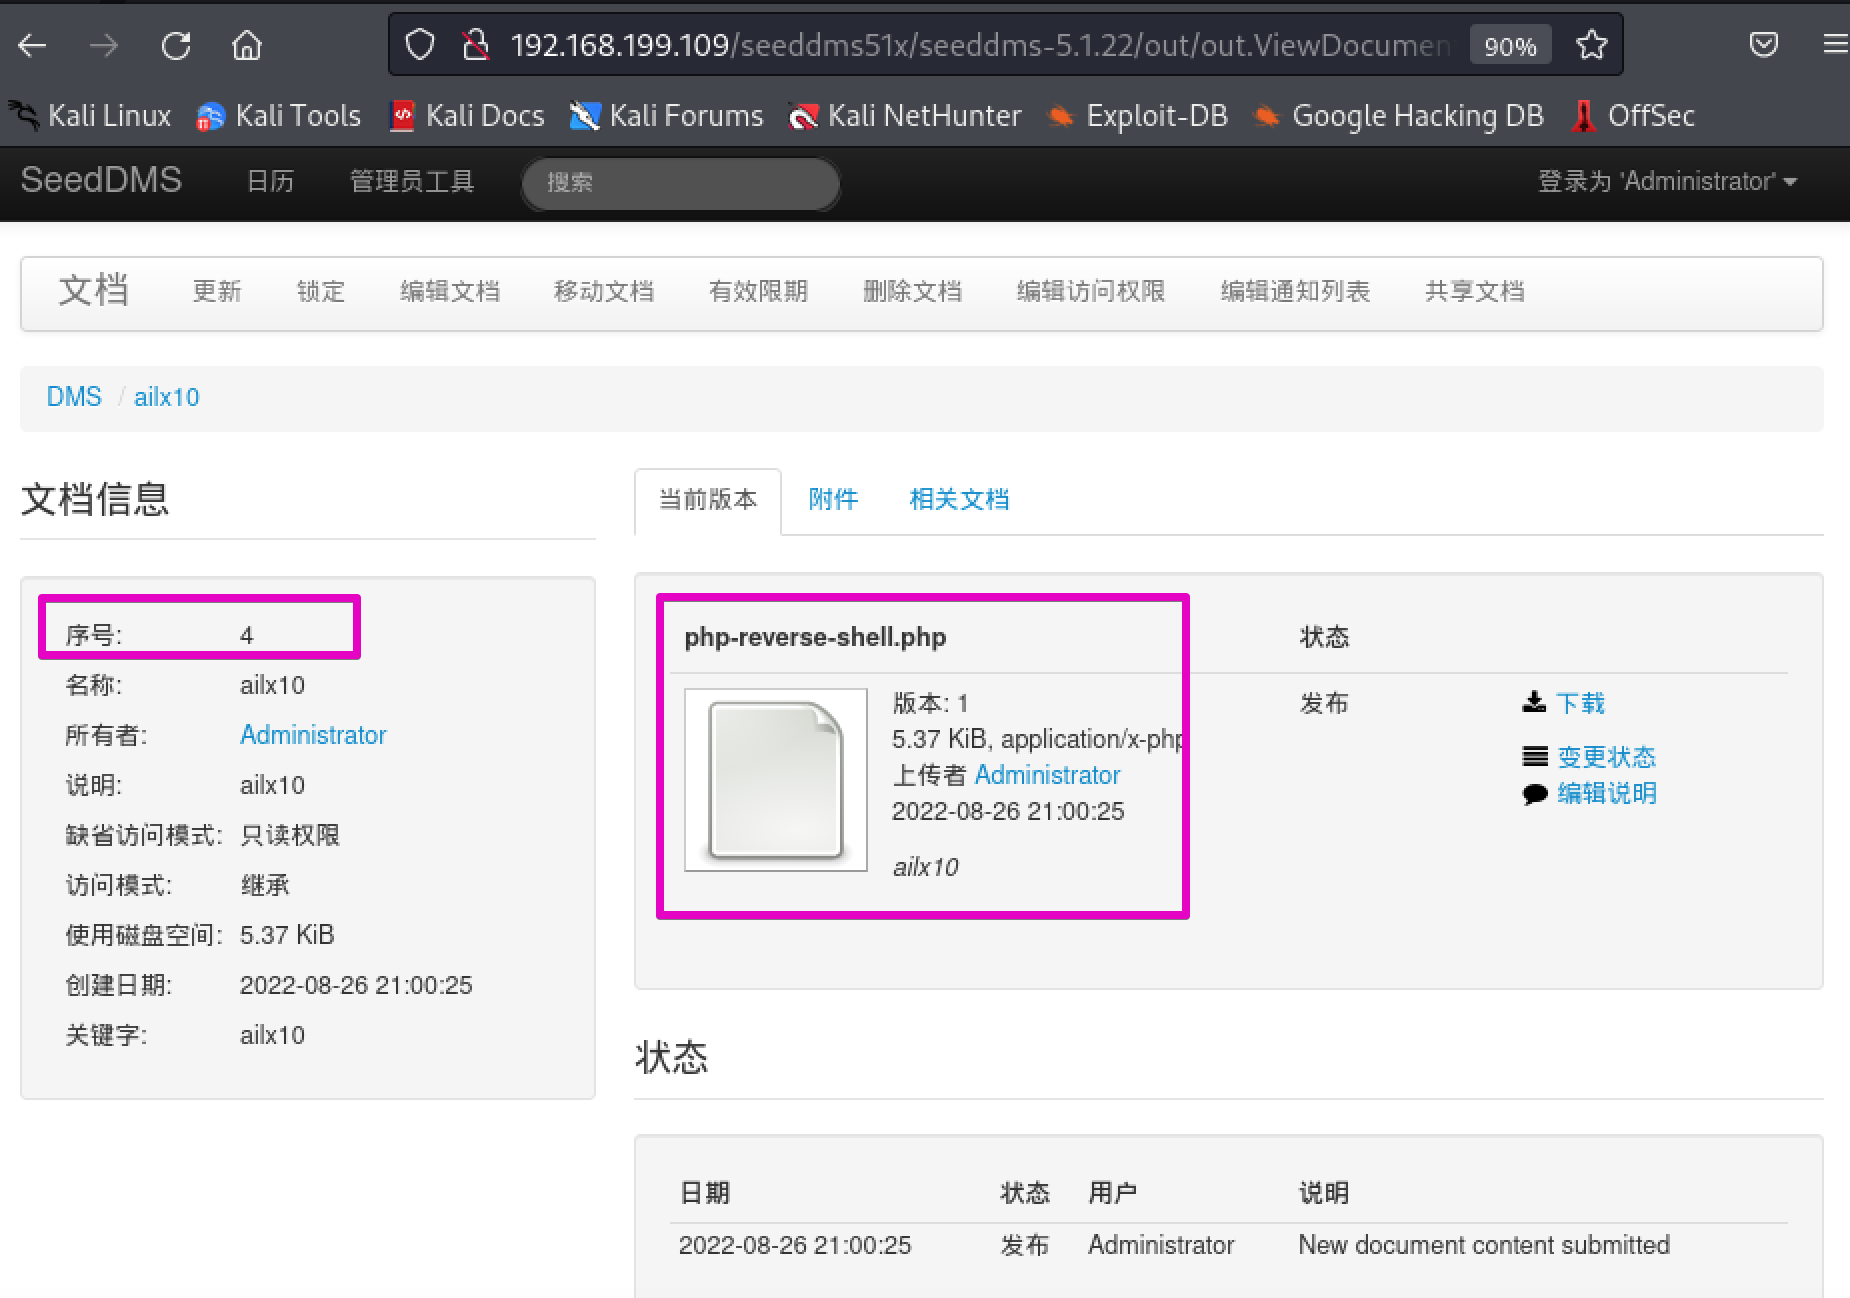This screenshot has width=1850, height=1298.
Task: Select 更新 to update the document
Action: (x=217, y=291)
